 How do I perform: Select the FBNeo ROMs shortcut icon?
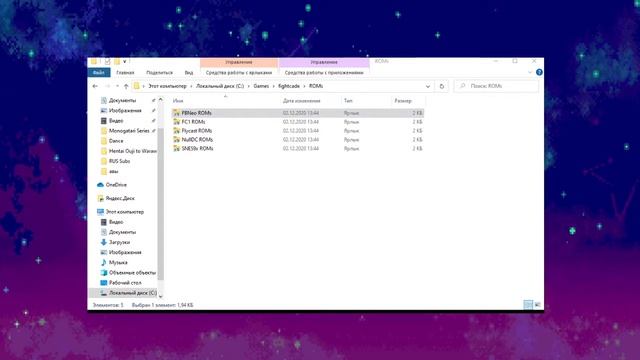tap(176, 113)
